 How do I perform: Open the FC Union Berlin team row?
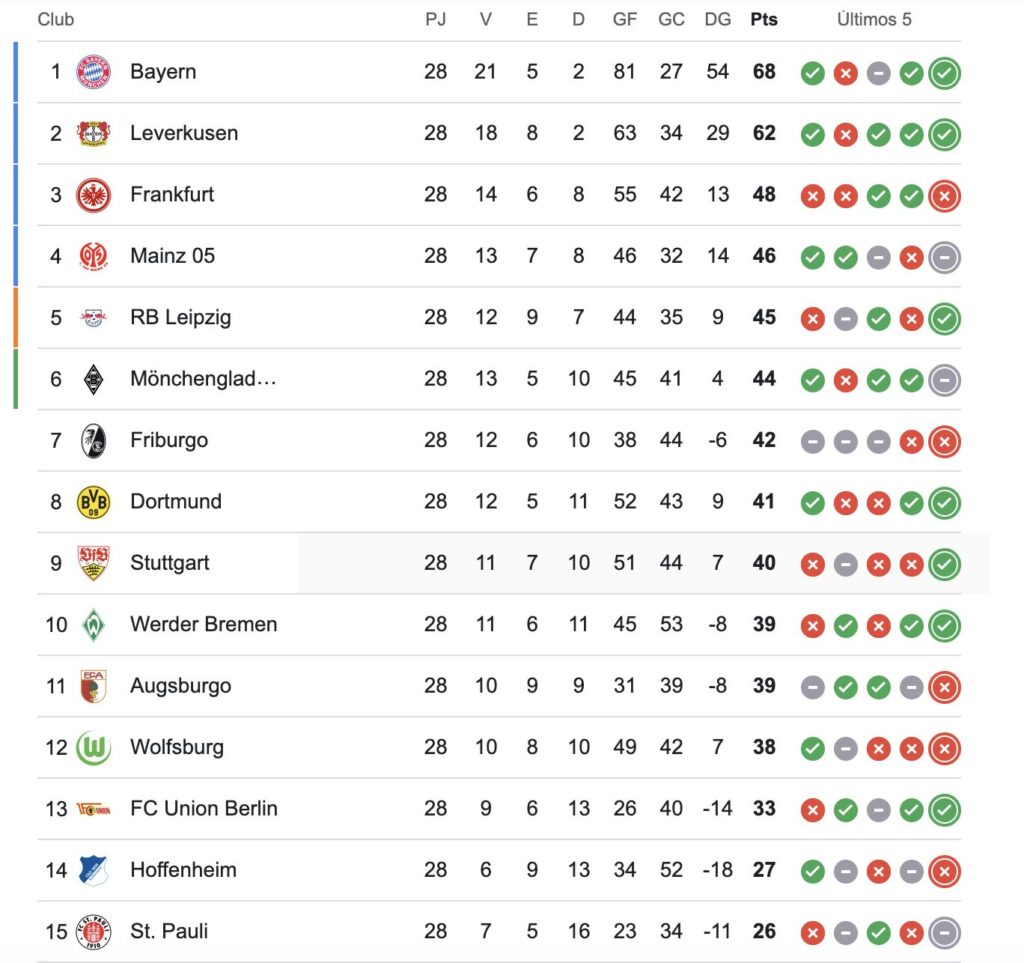tap(499, 809)
